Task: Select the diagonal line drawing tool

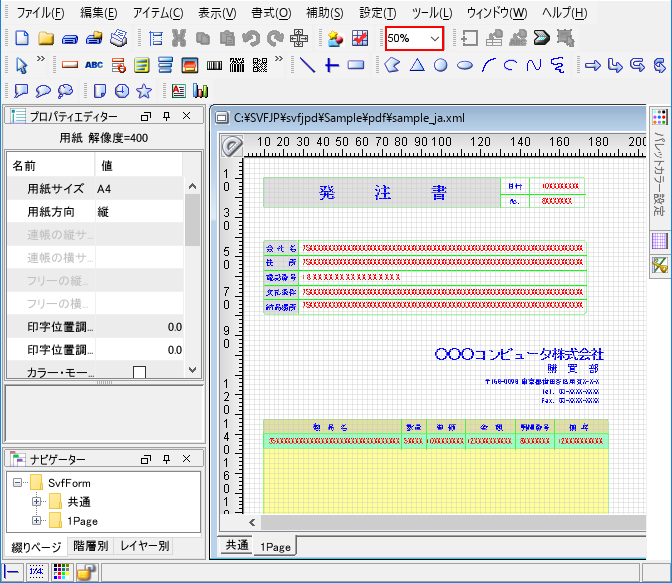Action: point(307,65)
